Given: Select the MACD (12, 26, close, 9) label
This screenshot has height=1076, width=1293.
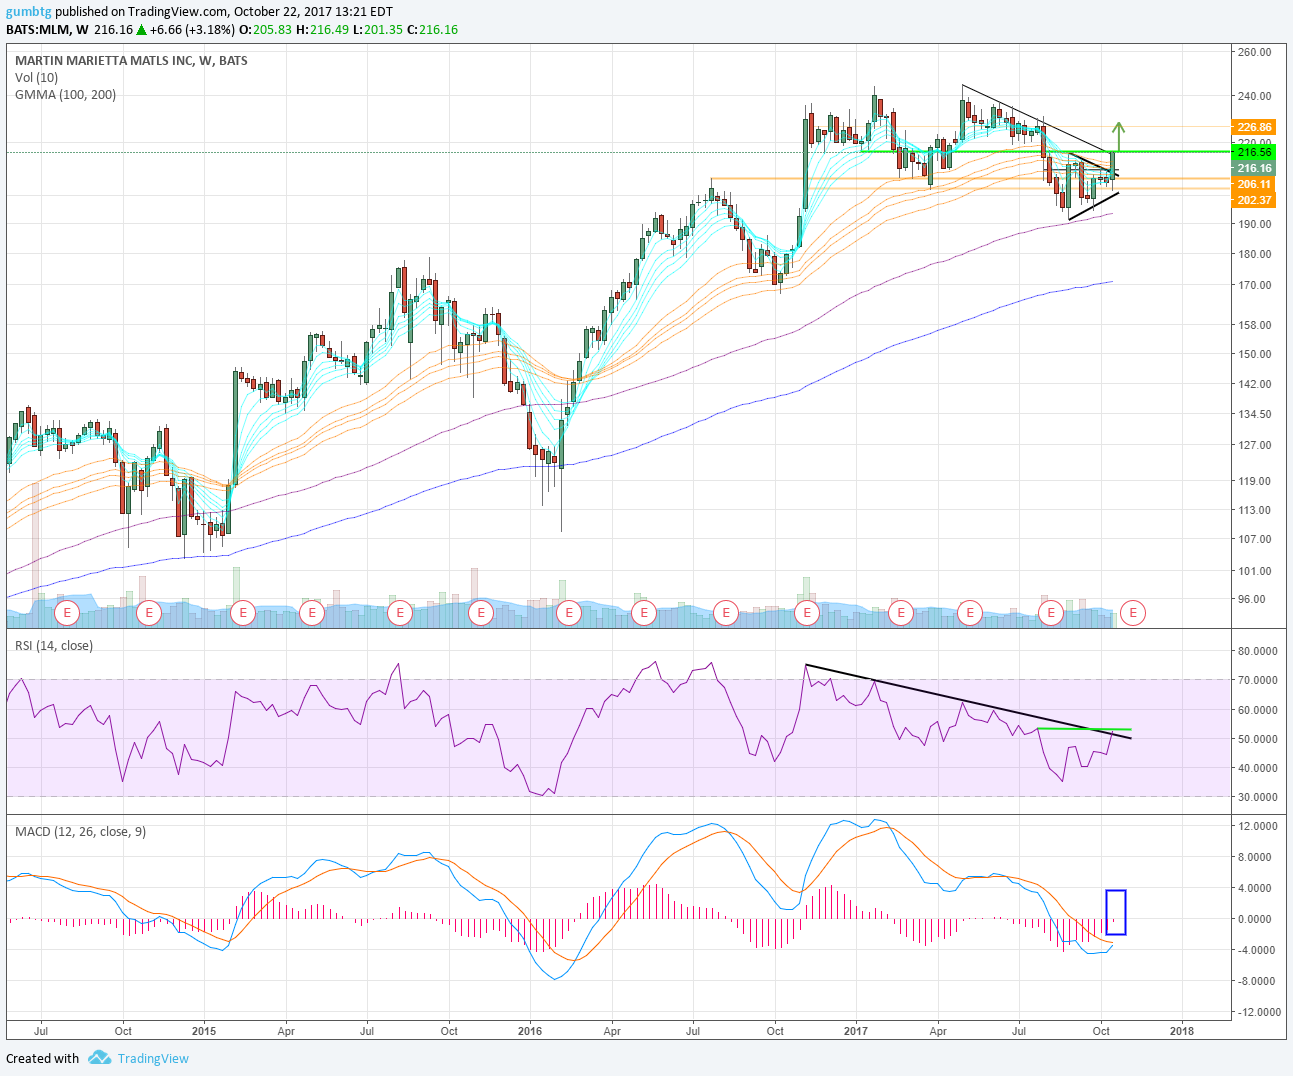Looking at the screenshot, I should [x=80, y=831].
